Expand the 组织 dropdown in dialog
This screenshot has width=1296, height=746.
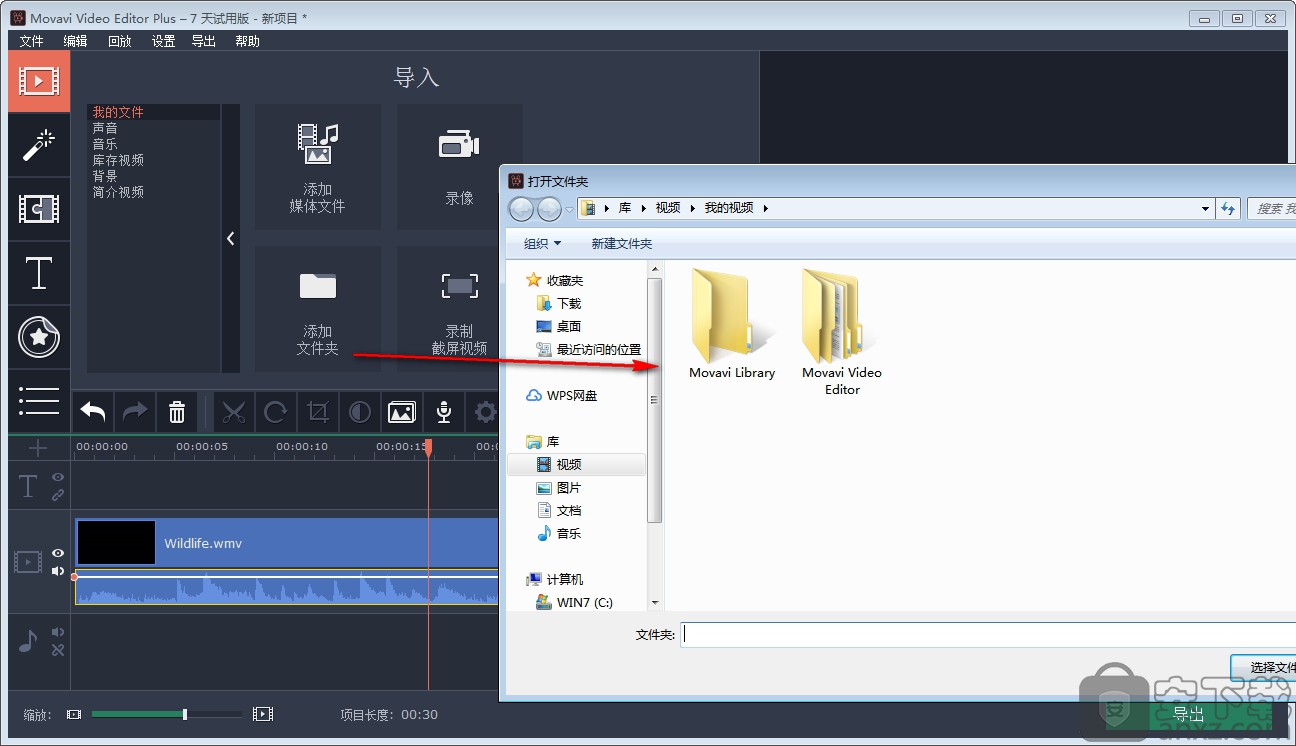coord(543,243)
